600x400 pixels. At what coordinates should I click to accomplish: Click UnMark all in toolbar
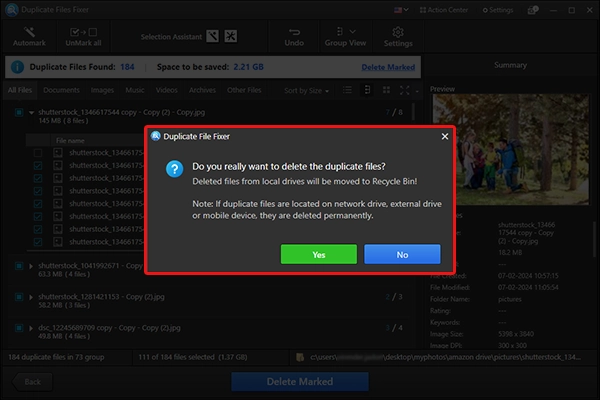tap(83, 37)
